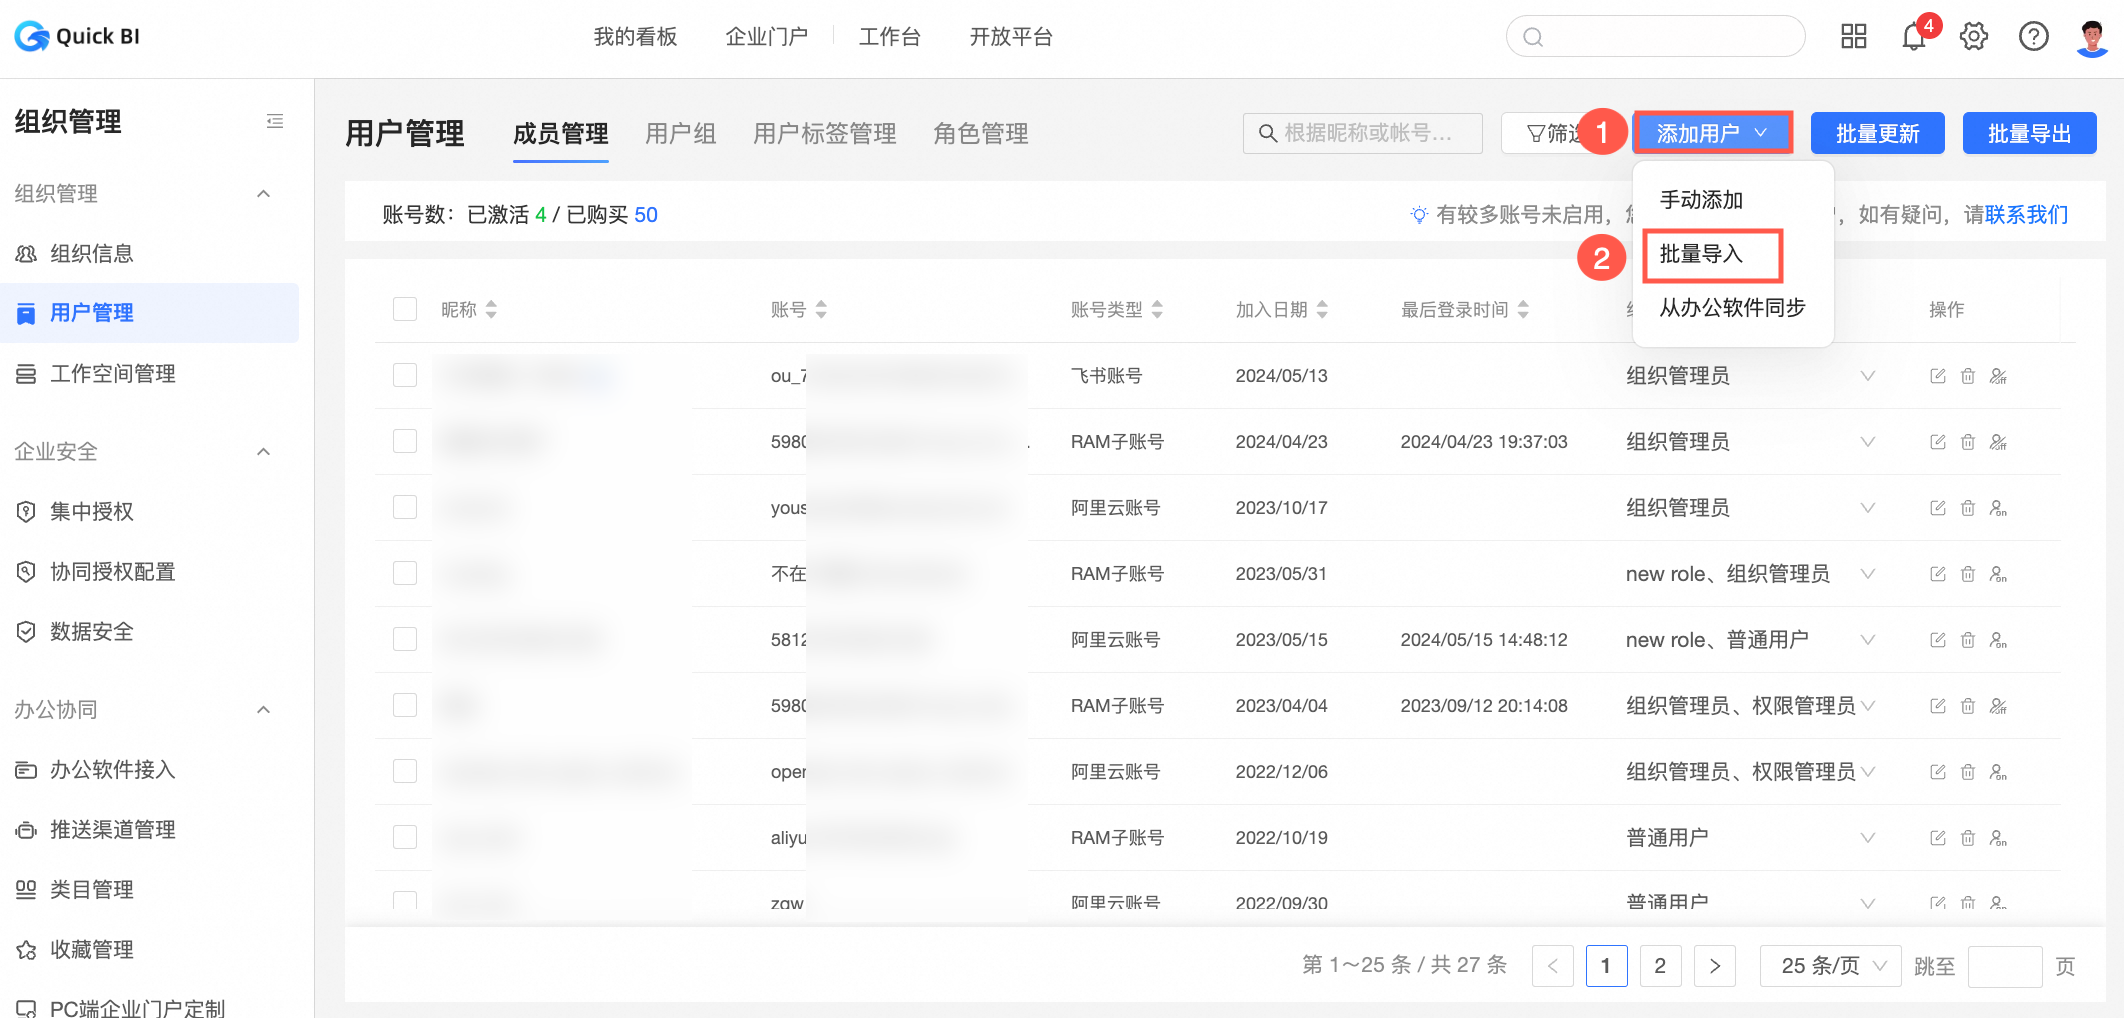Check the 2024/05/13 飞书账号 row checkbox
Screen dimensions: 2124x1018
(x=405, y=375)
